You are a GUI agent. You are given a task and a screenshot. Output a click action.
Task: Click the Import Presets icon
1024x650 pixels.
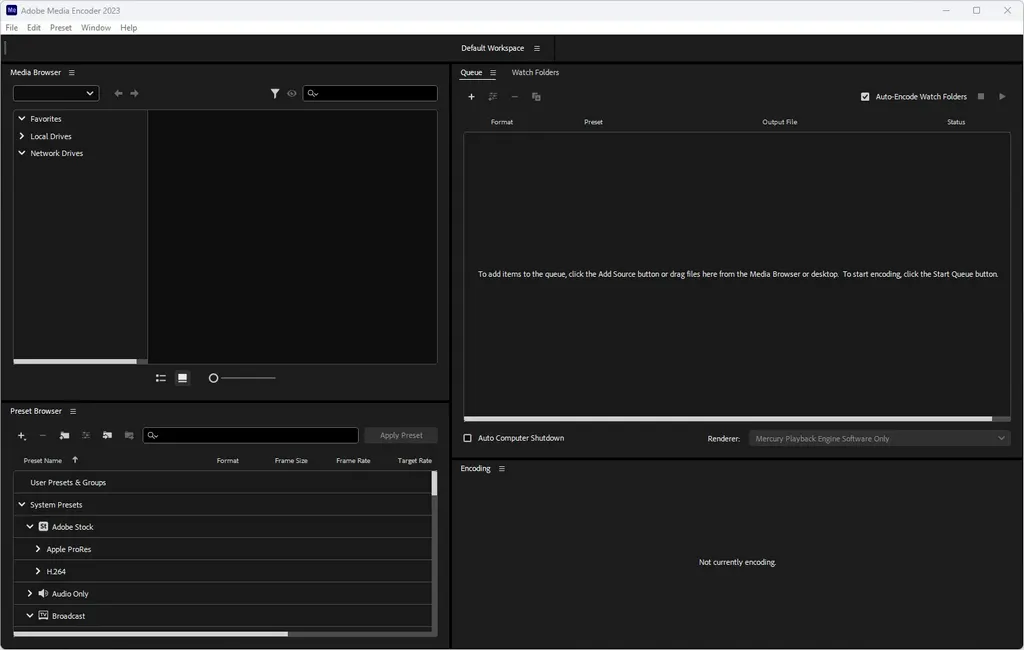coord(108,436)
